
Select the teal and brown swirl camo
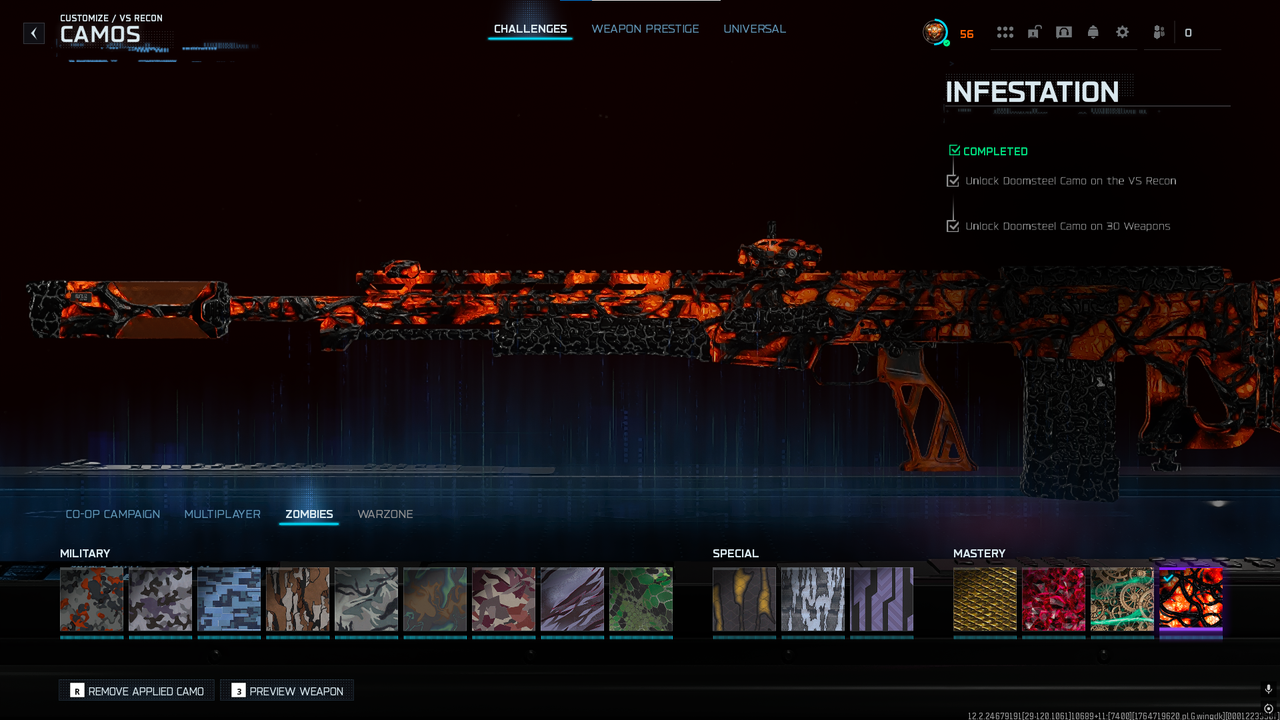click(x=435, y=599)
